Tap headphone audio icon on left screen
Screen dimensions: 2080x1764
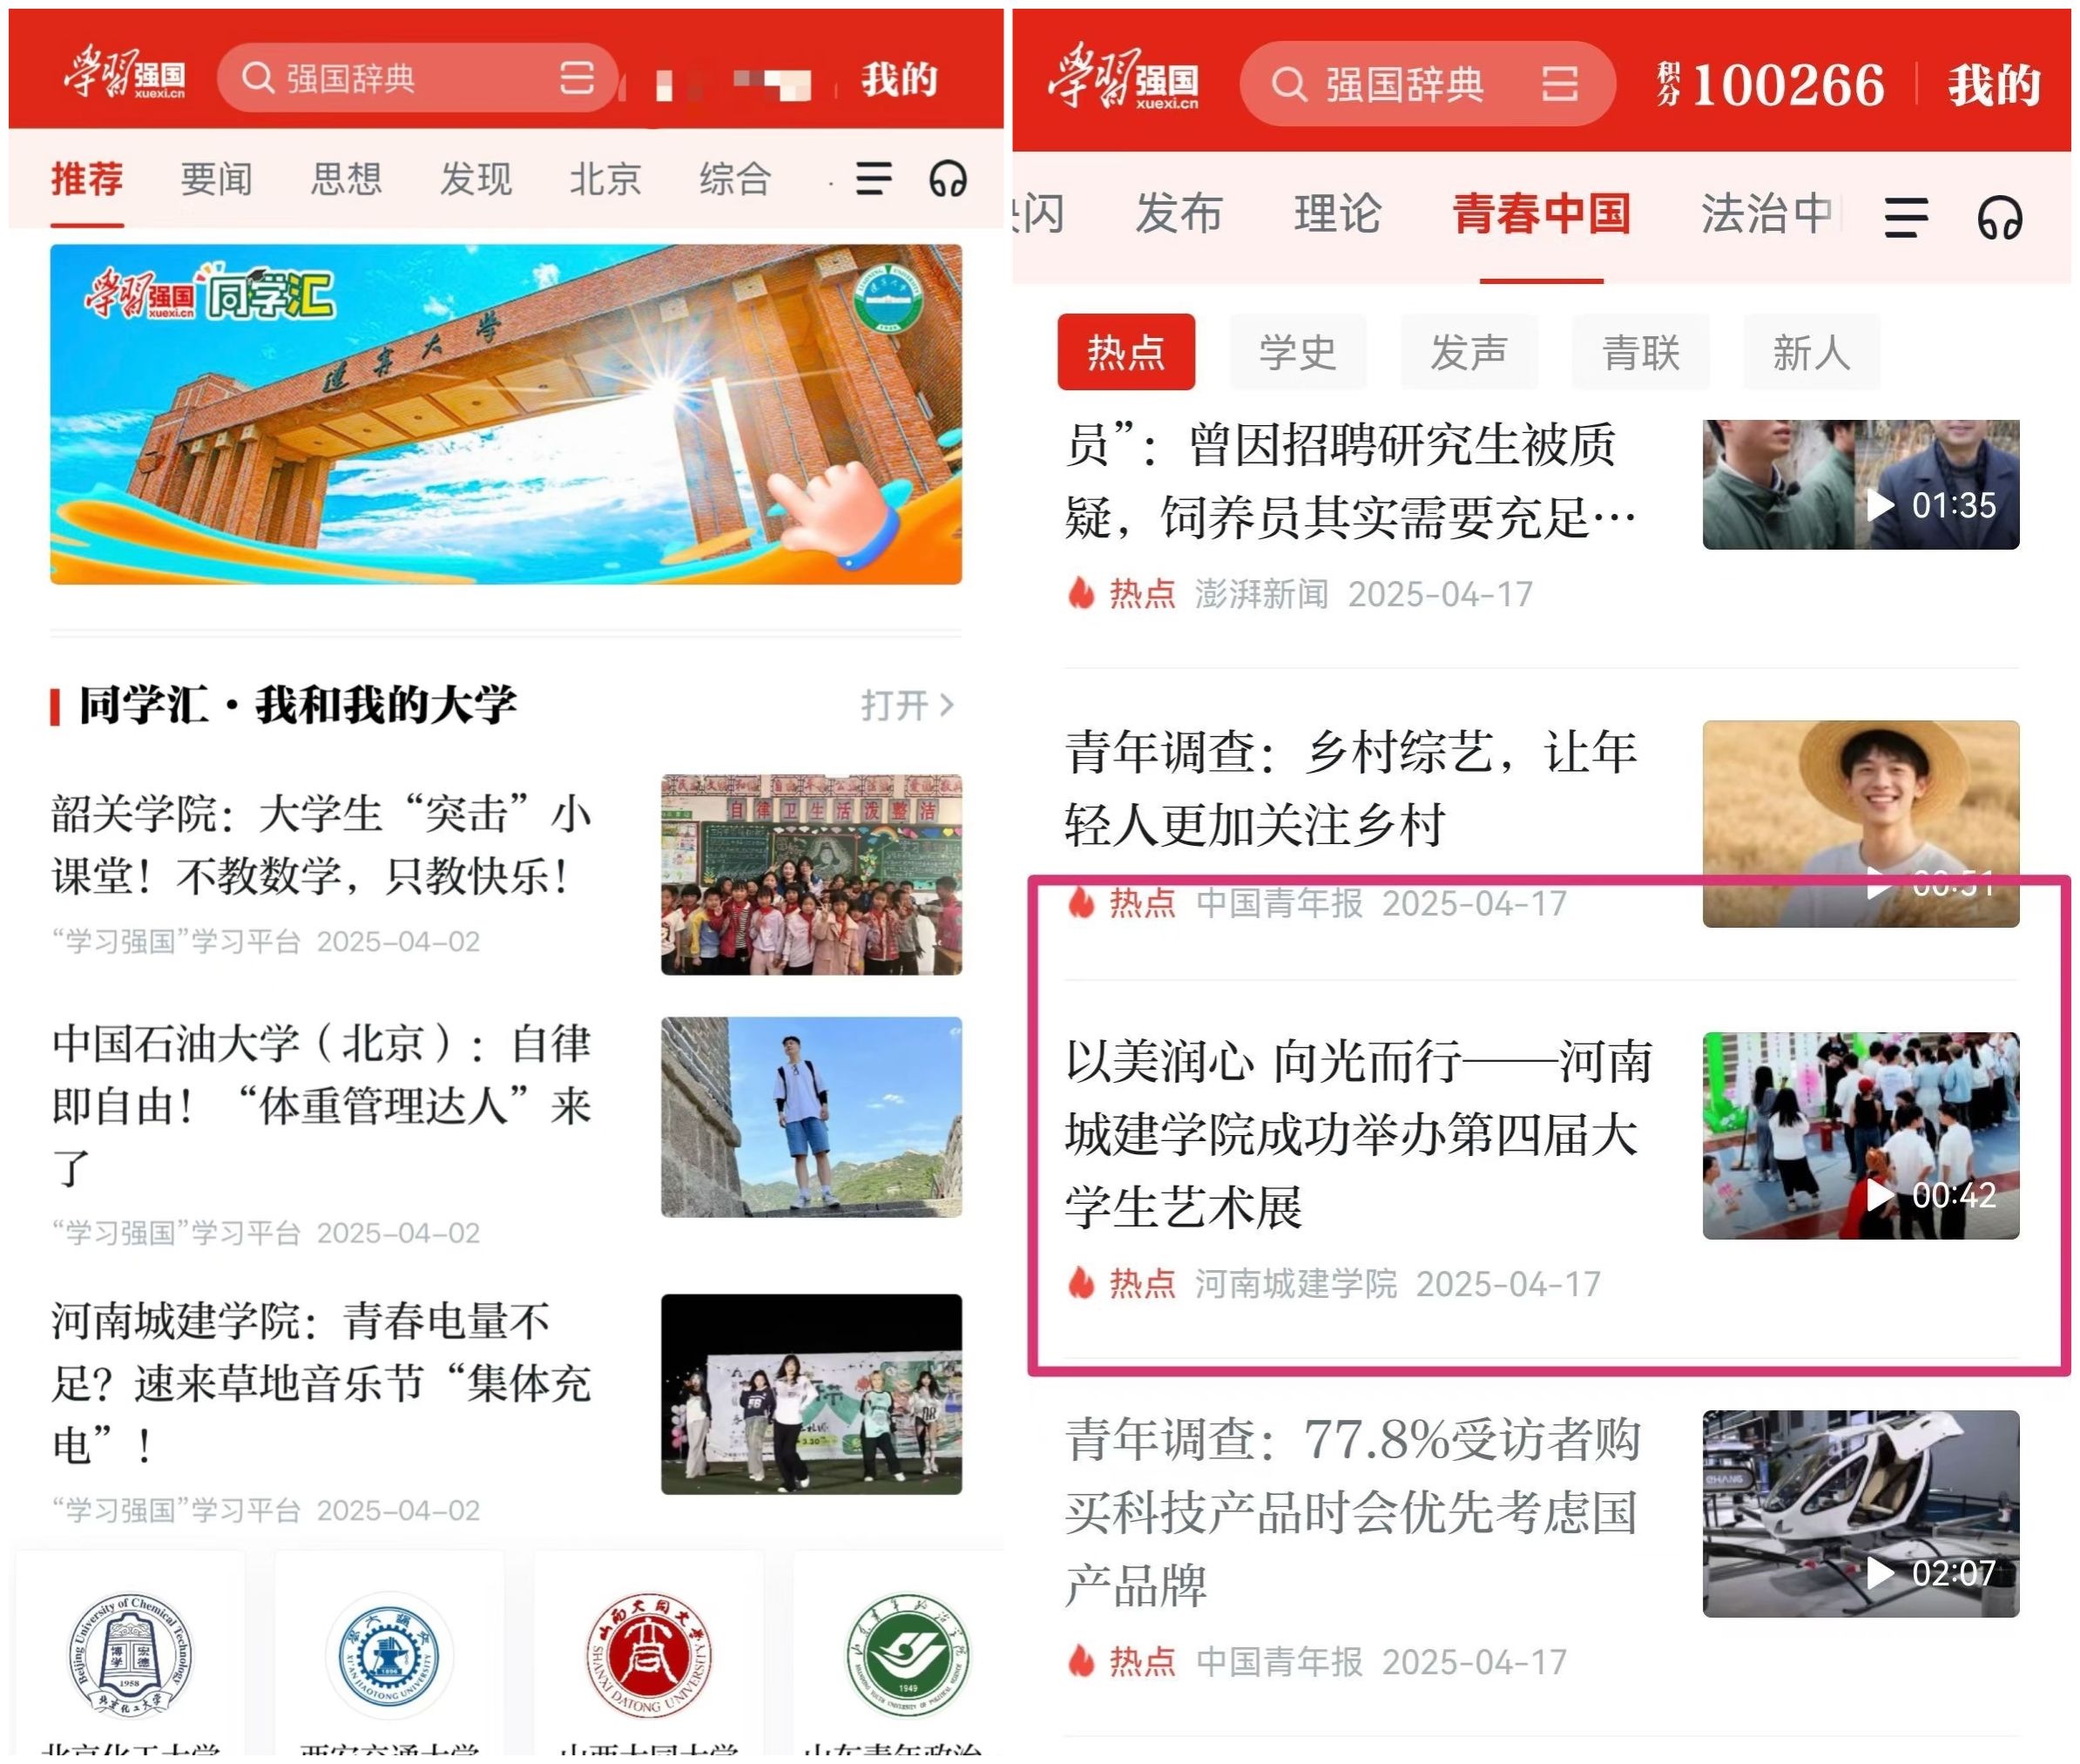[x=947, y=180]
